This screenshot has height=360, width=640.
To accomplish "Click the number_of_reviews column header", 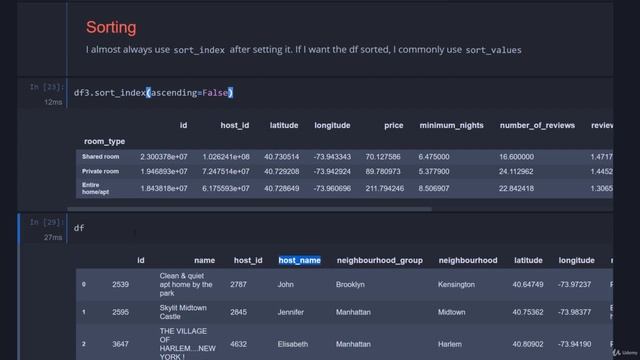I will click(x=537, y=125).
